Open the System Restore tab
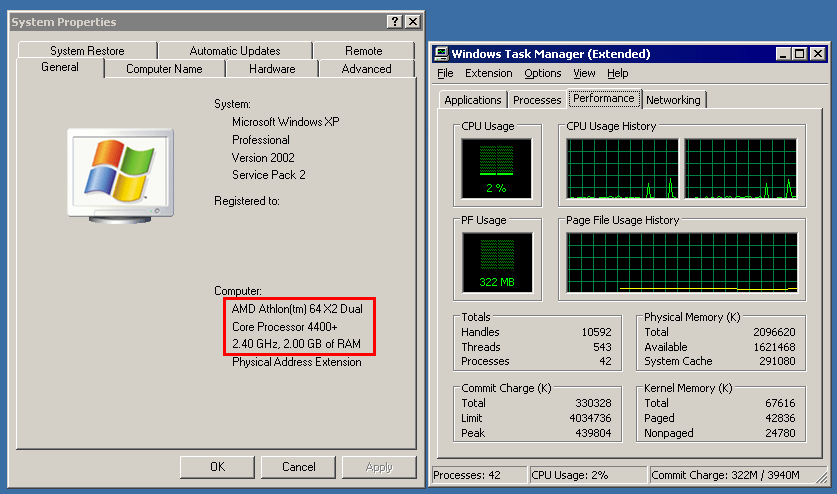 click(x=87, y=51)
